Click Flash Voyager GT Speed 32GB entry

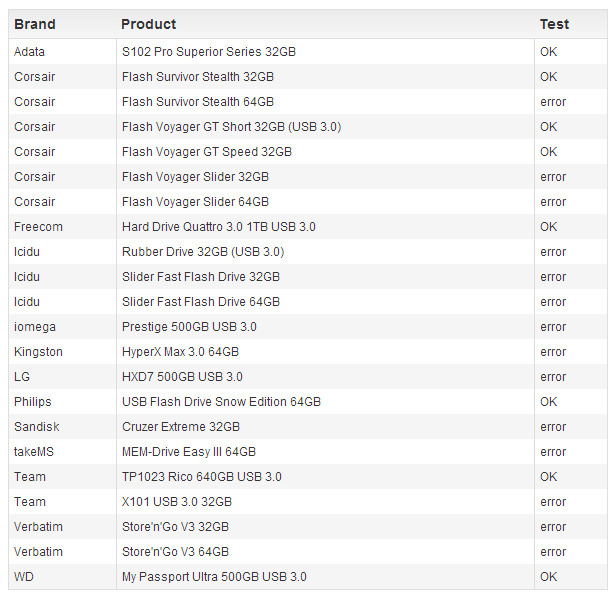[x=207, y=152]
